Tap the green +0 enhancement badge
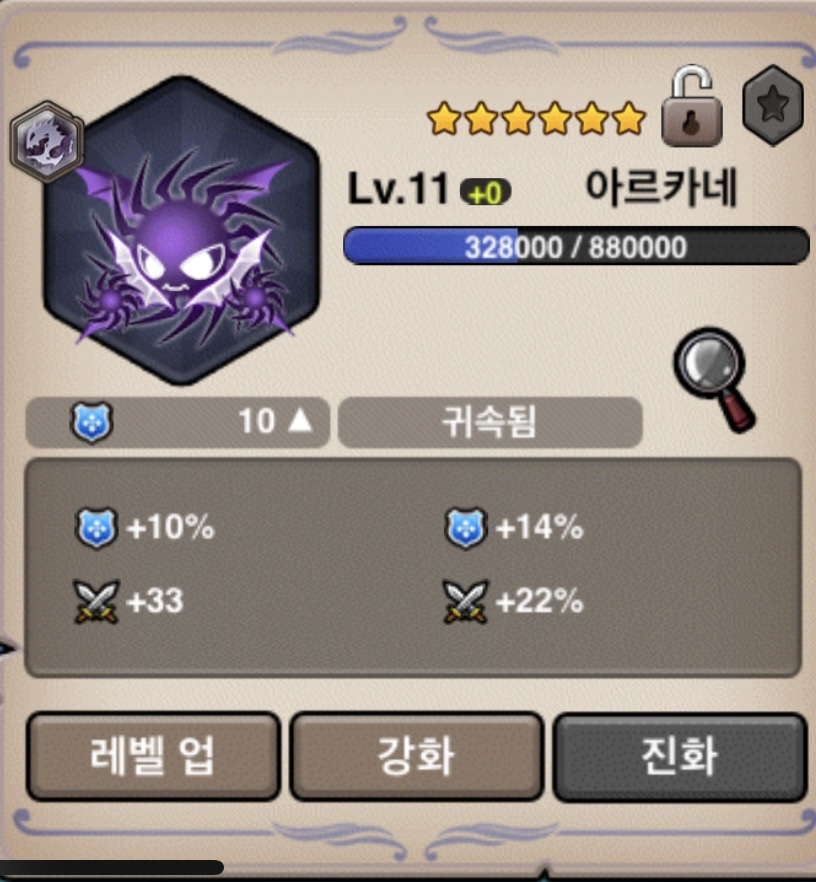The height and width of the screenshot is (882, 816). tap(485, 193)
